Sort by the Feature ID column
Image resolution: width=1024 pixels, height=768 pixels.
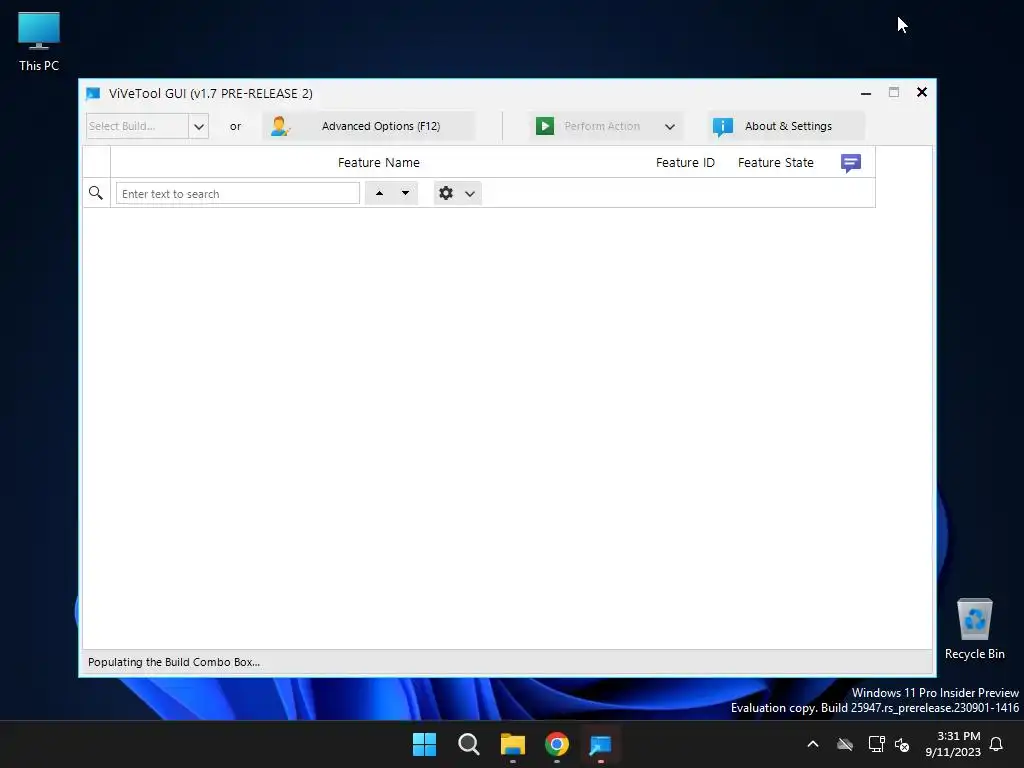point(685,163)
